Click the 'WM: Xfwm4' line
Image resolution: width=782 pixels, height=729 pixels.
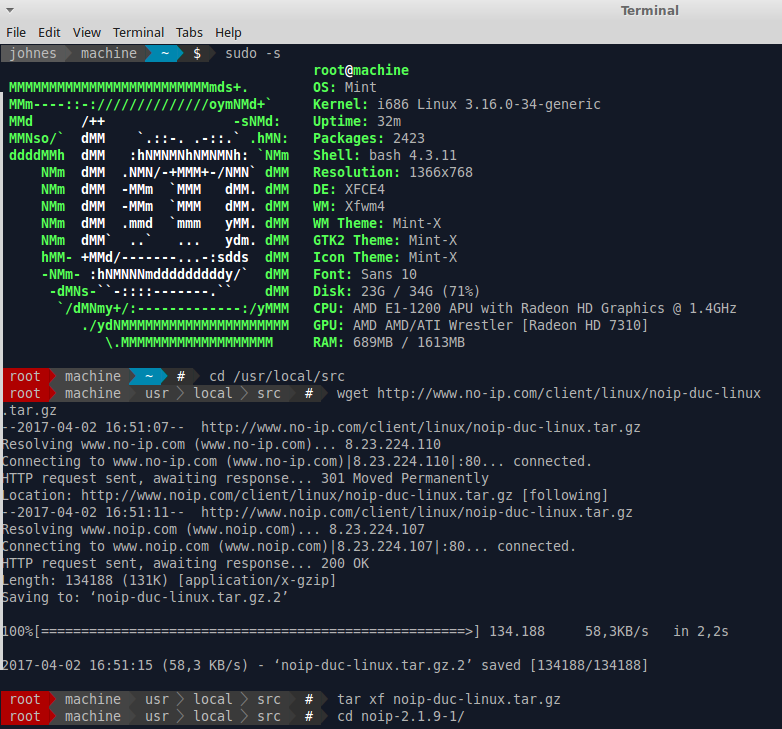(349, 206)
